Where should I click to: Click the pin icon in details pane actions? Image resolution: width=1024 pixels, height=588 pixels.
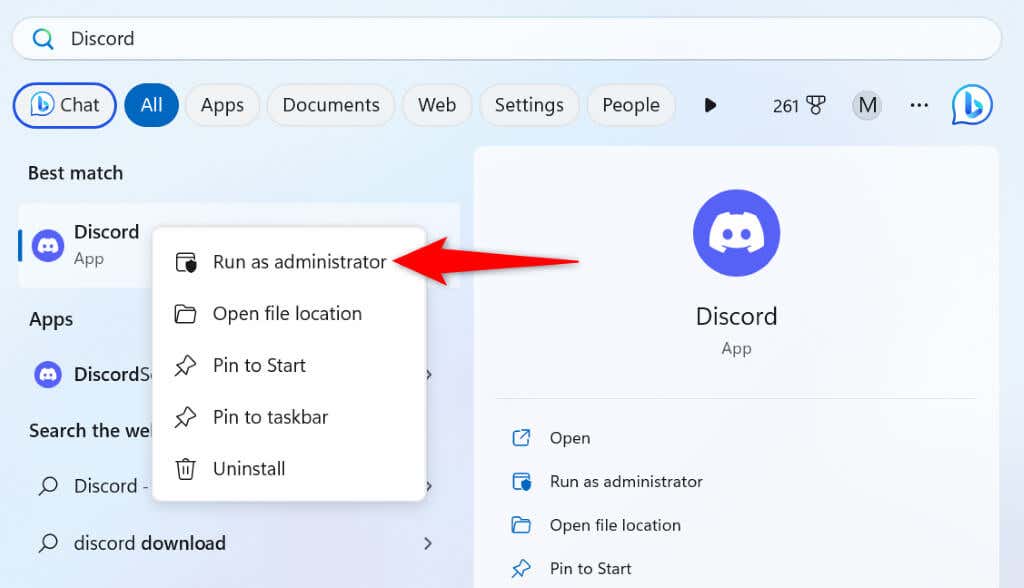point(521,568)
